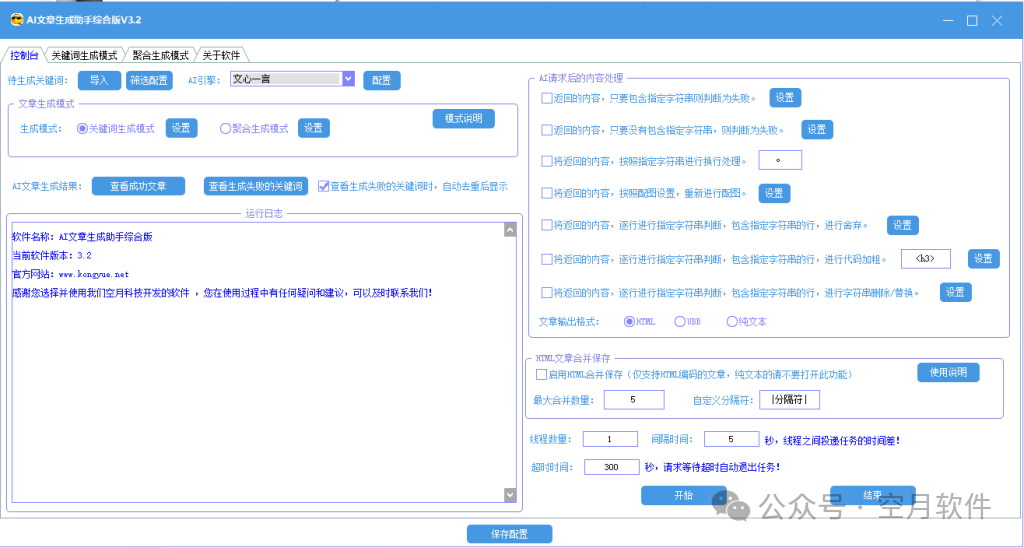Click log scrollbar up arrow
This screenshot has width=1024, height=548.
pyautogui.click(x=510, y=230)
